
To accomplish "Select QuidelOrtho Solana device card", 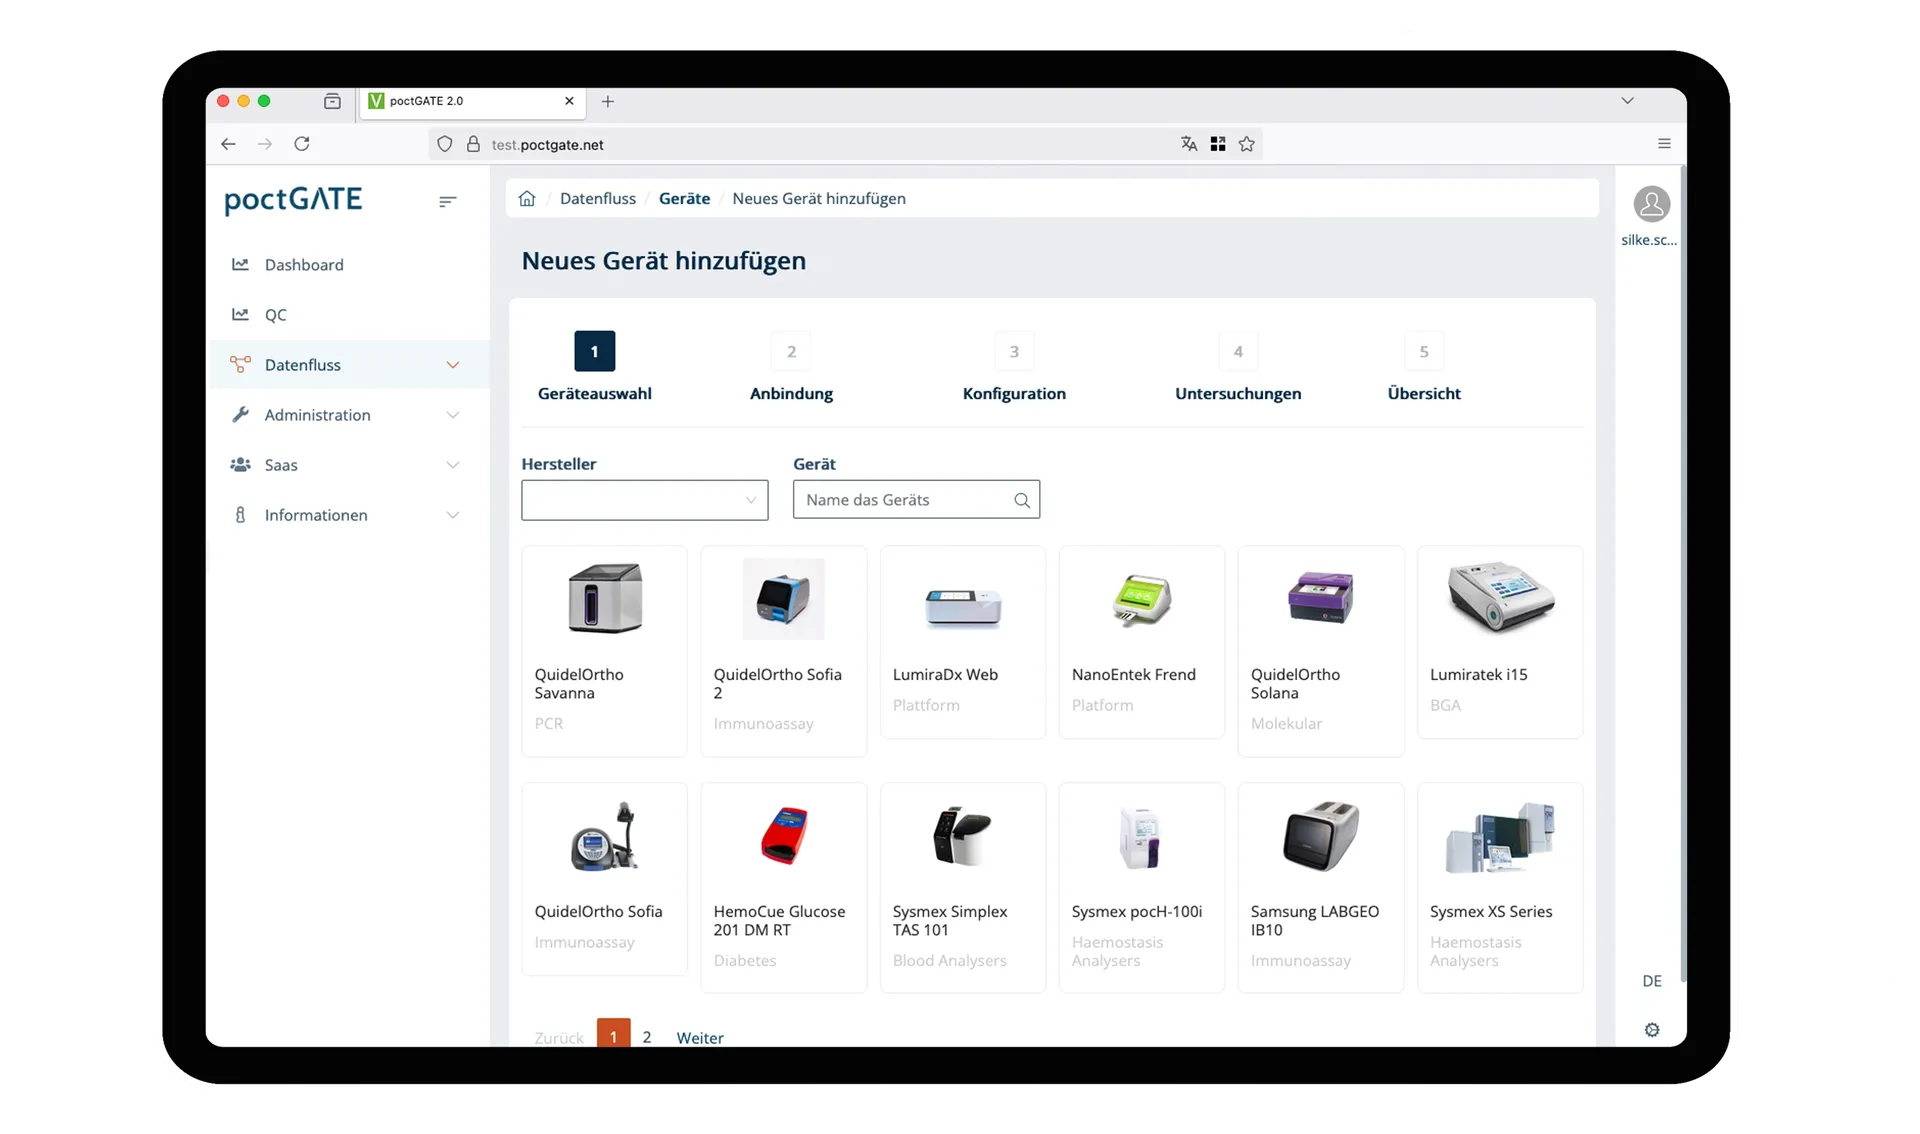I will coord(1320,651).
